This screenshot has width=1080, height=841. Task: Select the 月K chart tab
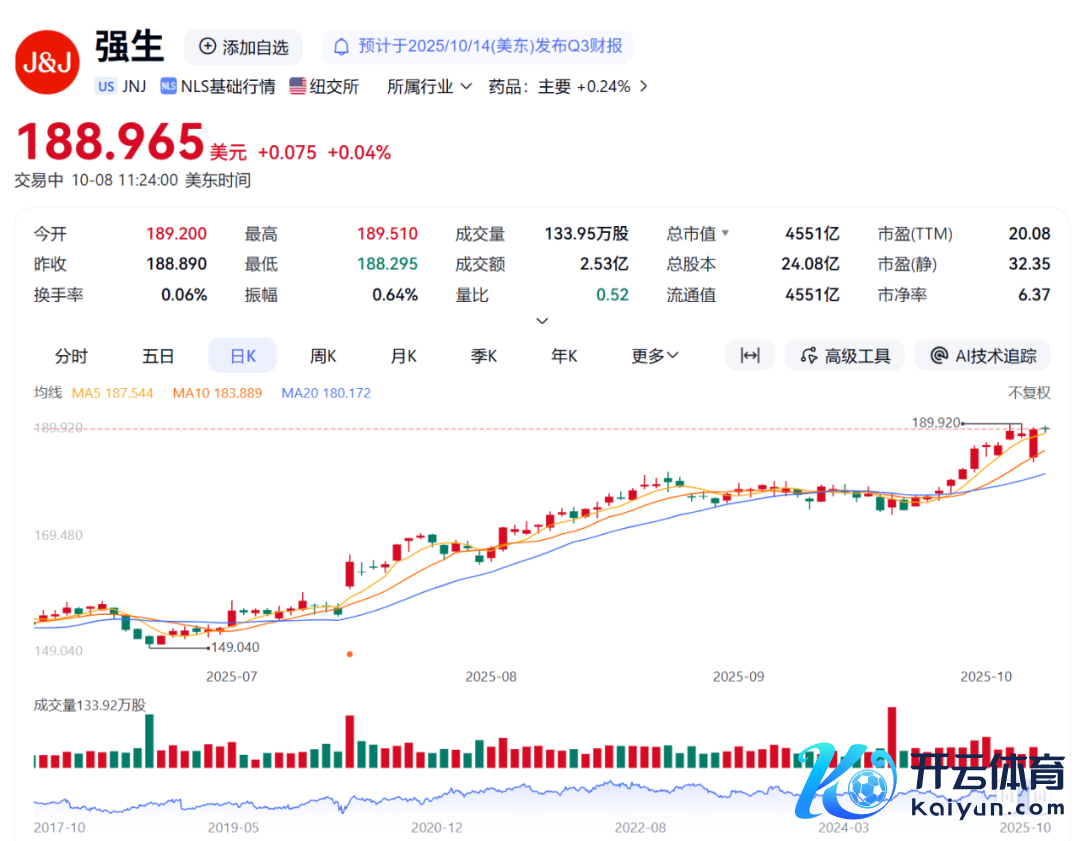[403, 356]
